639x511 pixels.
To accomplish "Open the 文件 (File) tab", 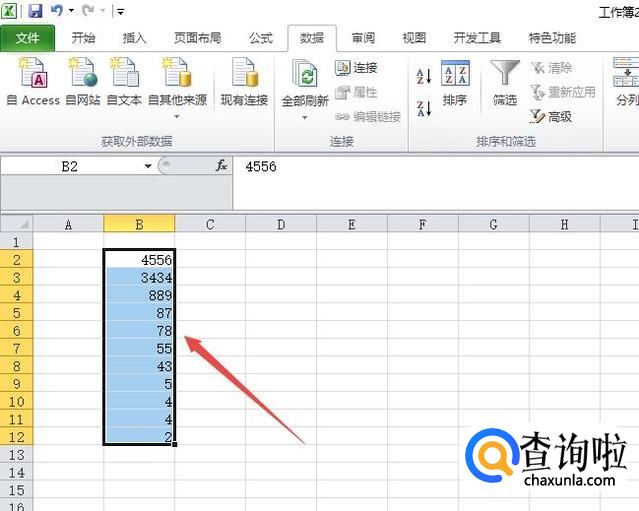I will (27, 38).
